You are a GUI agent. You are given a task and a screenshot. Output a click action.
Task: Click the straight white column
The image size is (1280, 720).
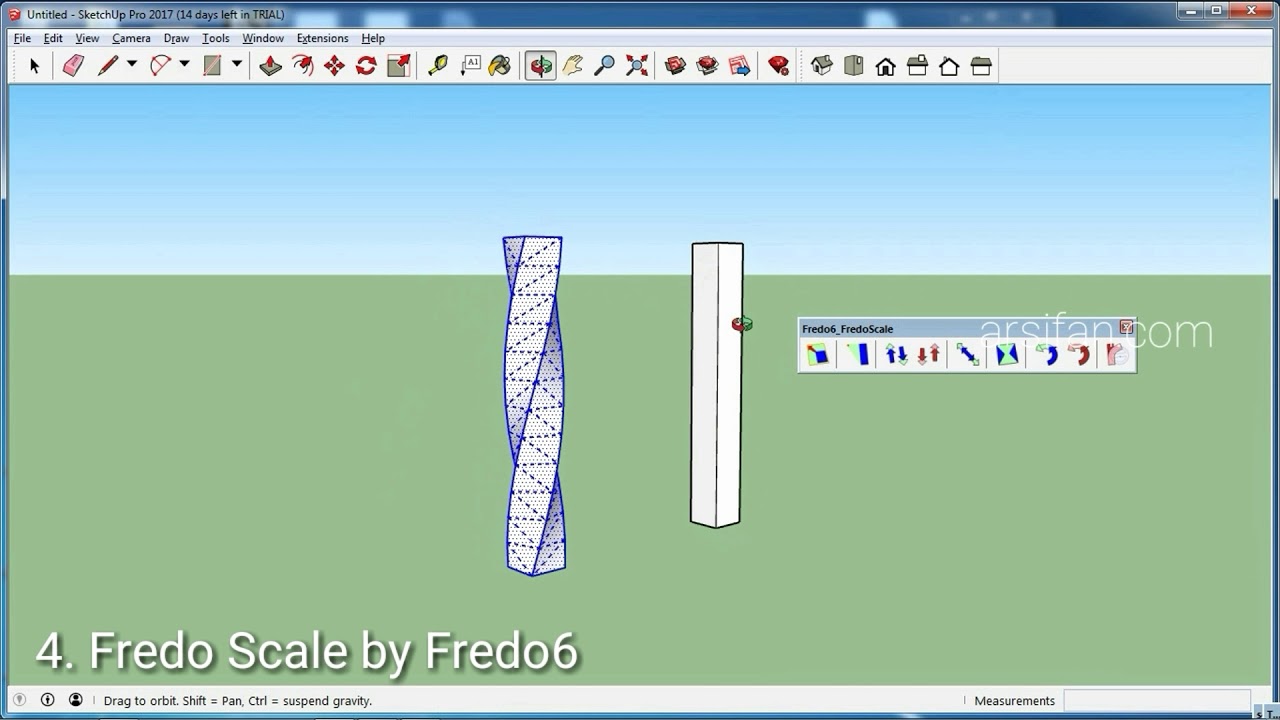click(716, 384)
